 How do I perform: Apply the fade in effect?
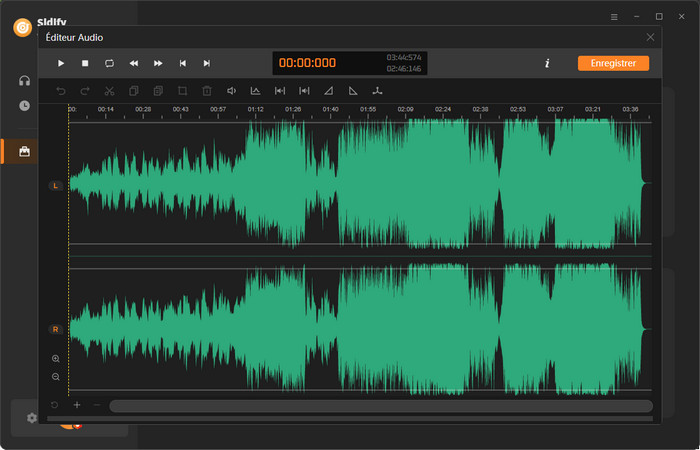(x=329, y=91)
